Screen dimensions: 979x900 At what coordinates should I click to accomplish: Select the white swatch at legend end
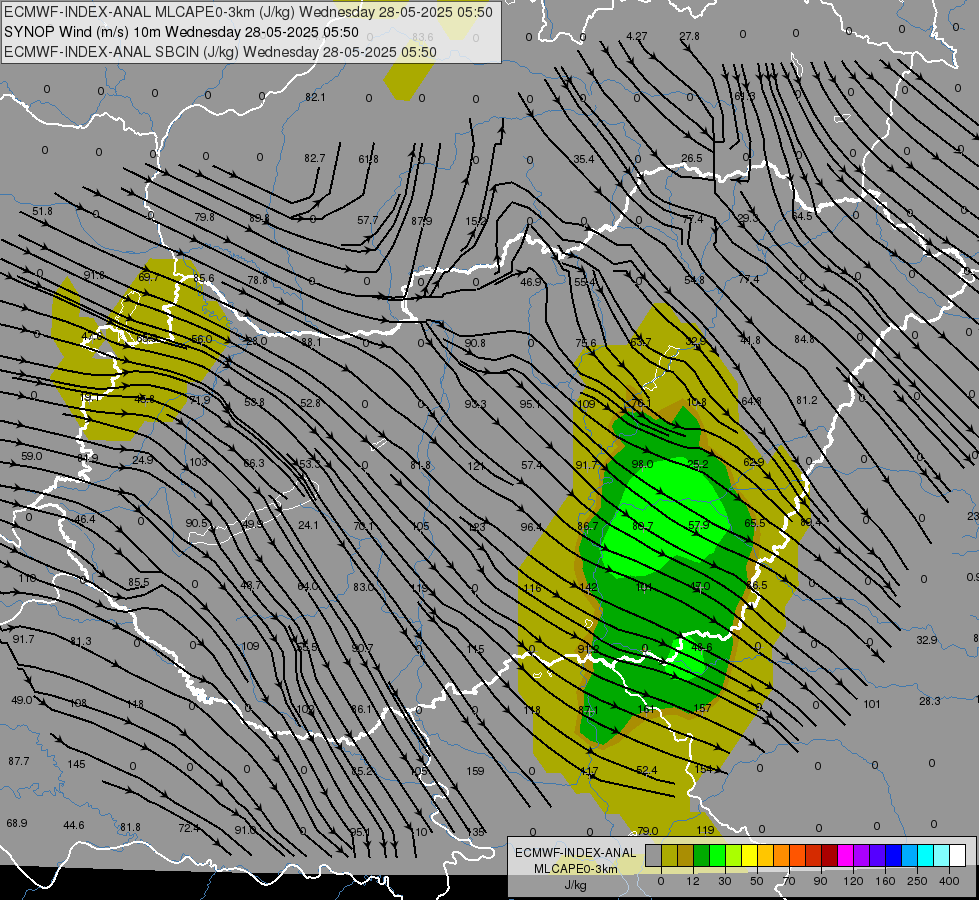(958, 855)
